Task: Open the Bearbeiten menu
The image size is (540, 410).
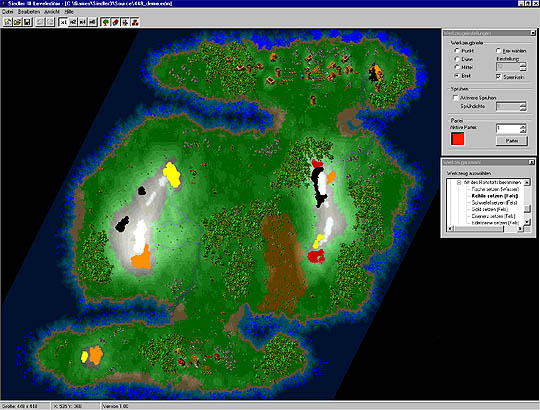Action: pyautogui.click(x=29, y=12)
